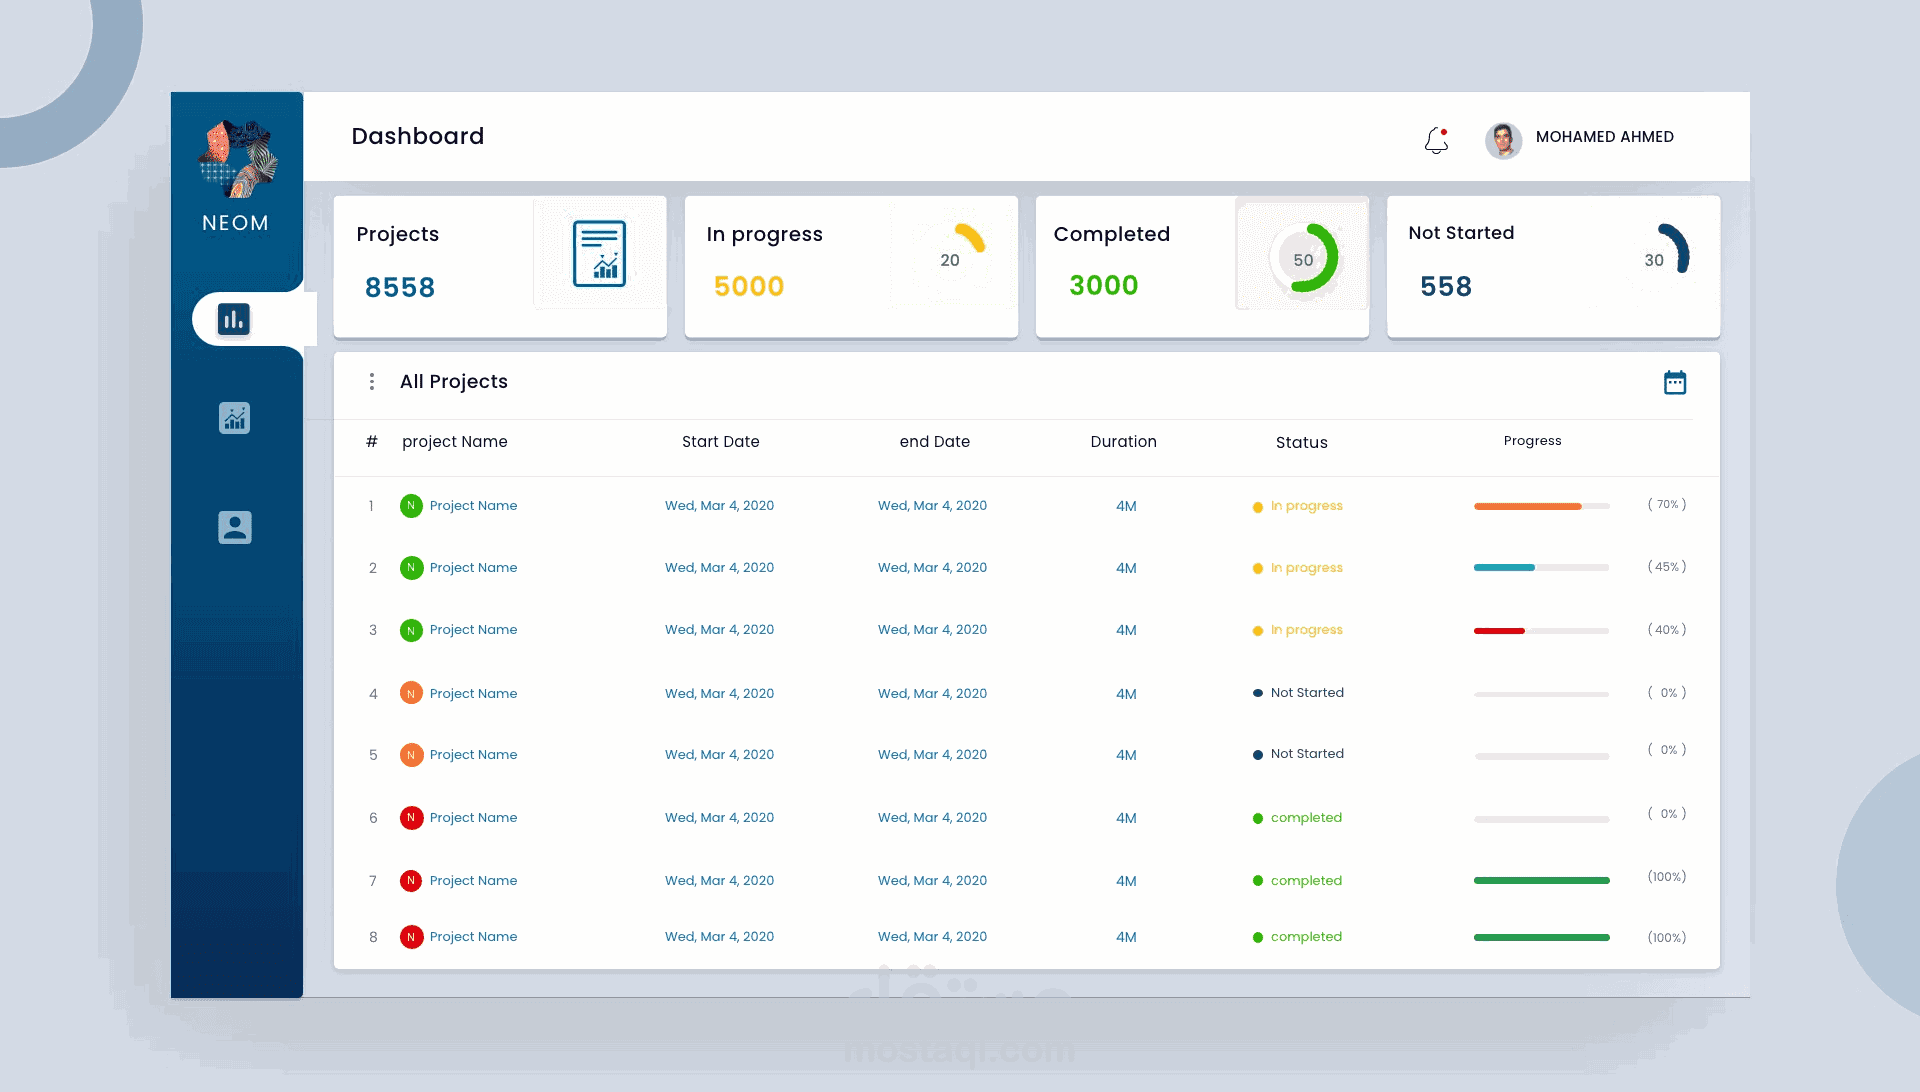This screenshot has height=1092, width=1920.
Task: Click the green N badge of row 1
Action: tap(411, 506)
